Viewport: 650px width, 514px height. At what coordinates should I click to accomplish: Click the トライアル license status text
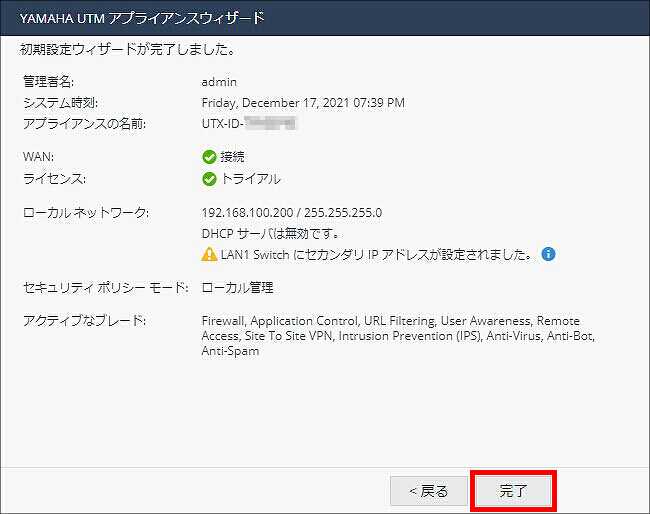(251, 179)
